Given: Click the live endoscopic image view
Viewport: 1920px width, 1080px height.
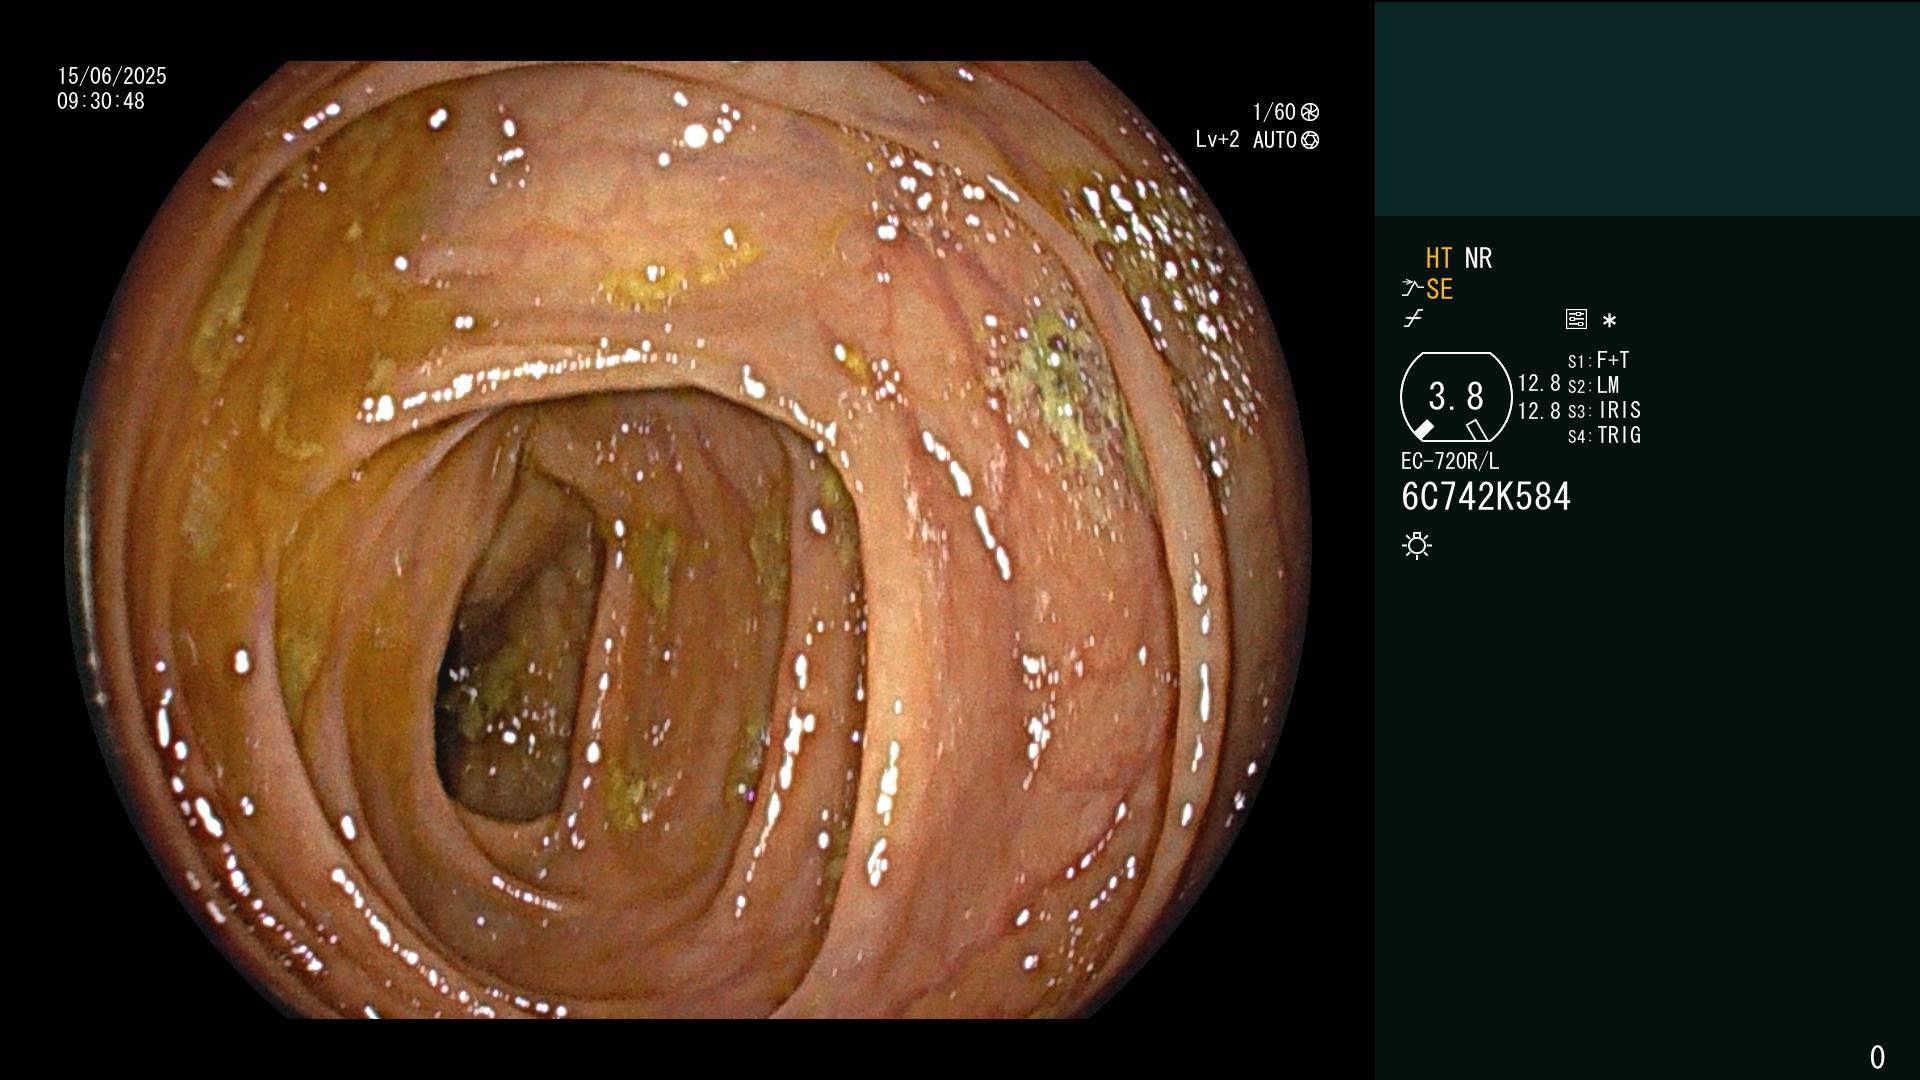Looking at the screenshot, I should pos(688,540).
